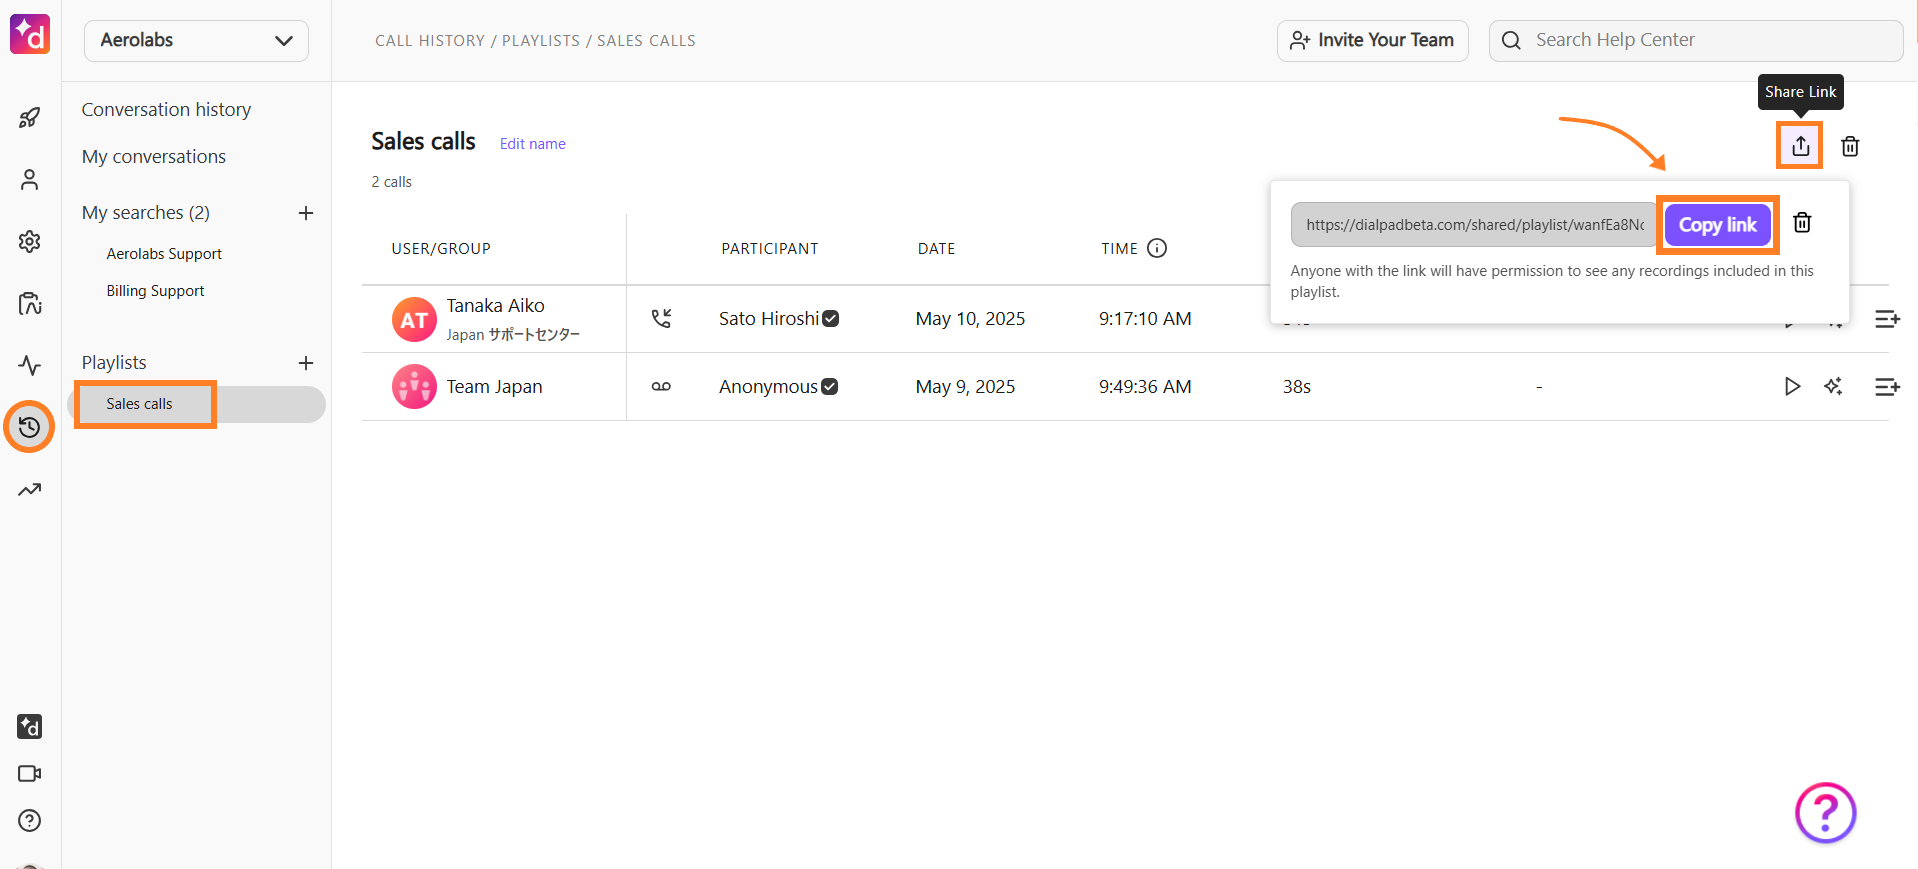Click the USER/GROUP column header
Screen dimensions: 1918x869
point(441,249)
